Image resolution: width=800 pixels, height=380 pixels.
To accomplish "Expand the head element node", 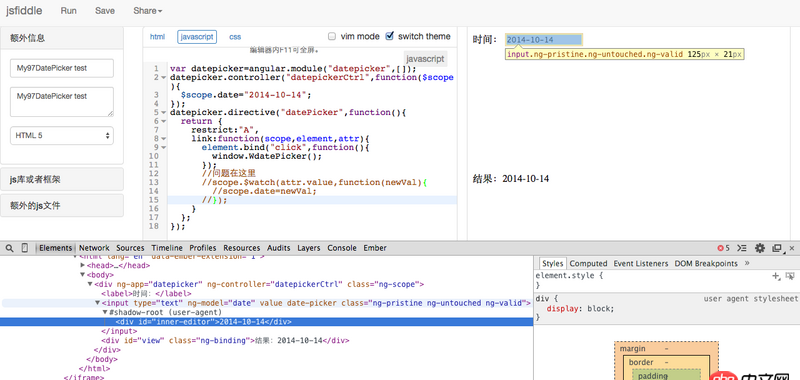I will tap(83, 266).
